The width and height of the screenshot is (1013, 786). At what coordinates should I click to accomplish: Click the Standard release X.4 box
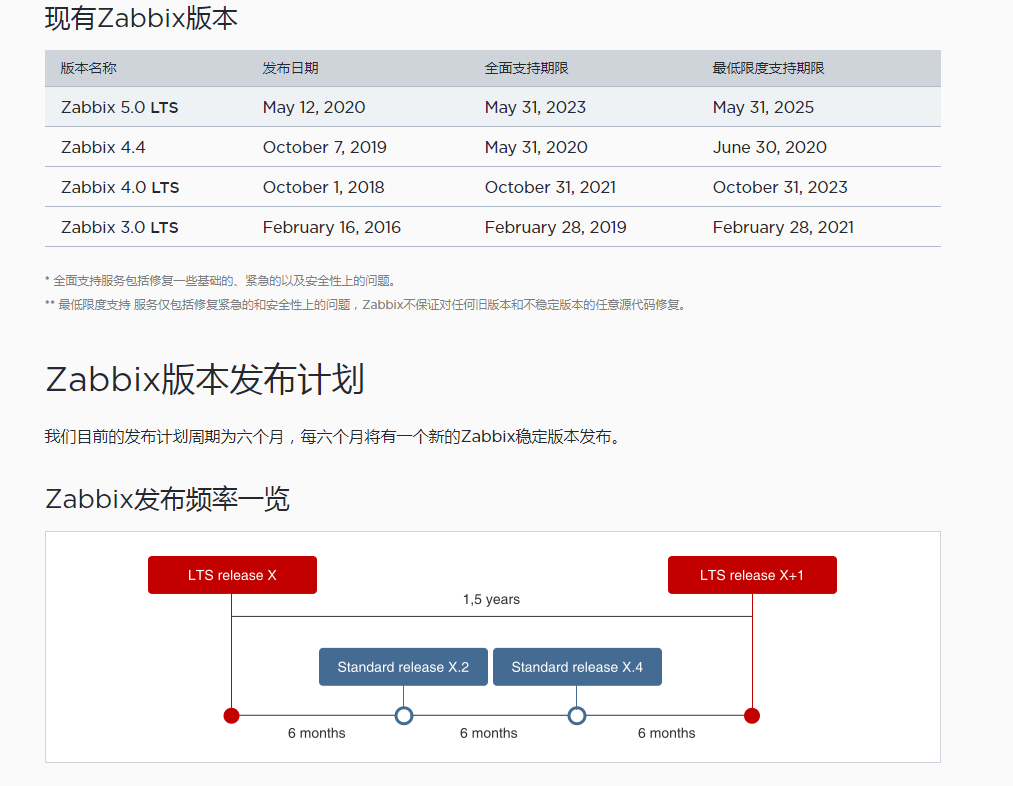coord(577,667)
